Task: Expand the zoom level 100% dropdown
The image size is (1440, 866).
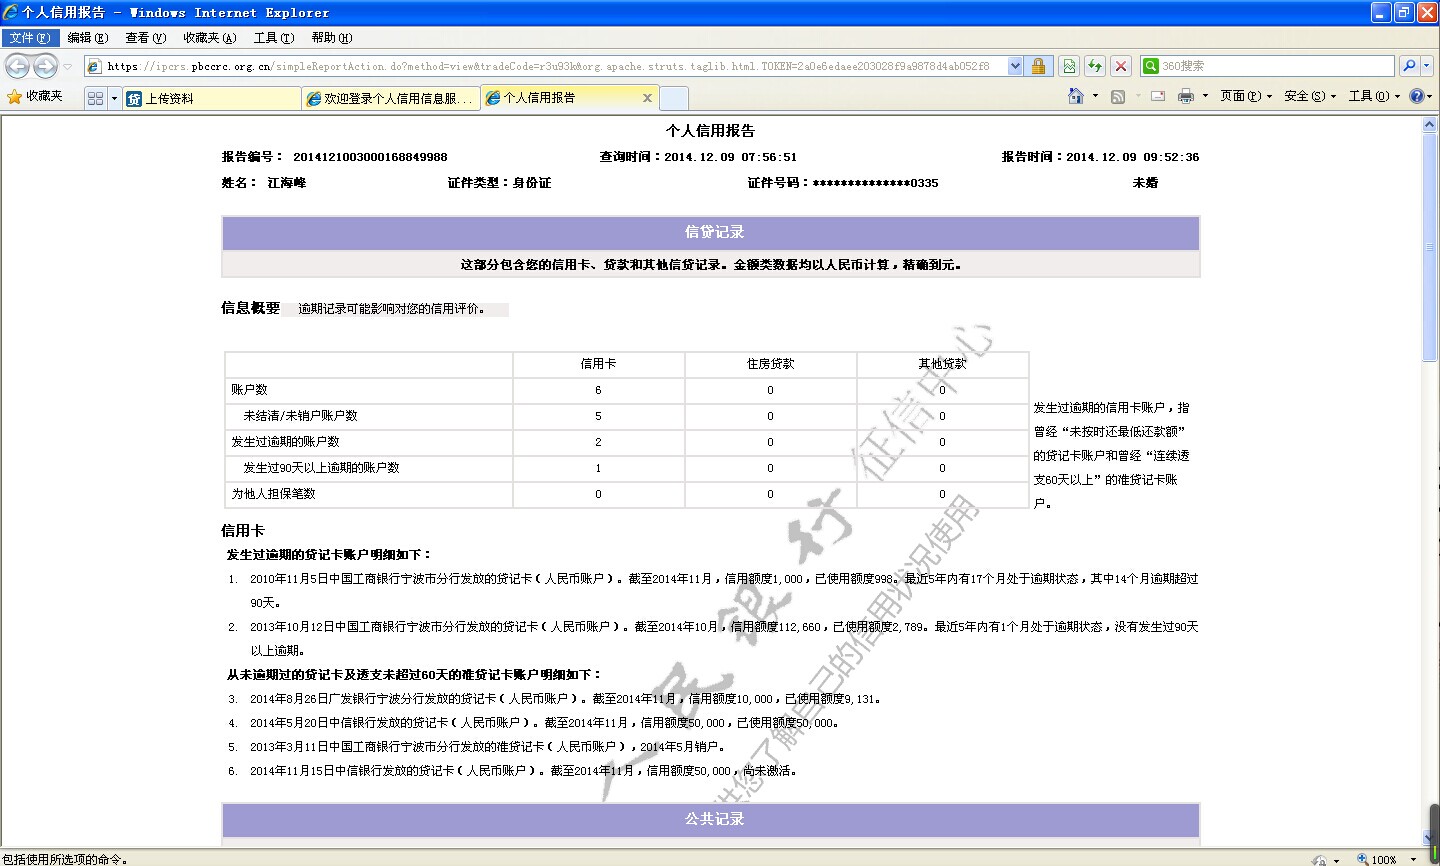Action: point(1413,859)
